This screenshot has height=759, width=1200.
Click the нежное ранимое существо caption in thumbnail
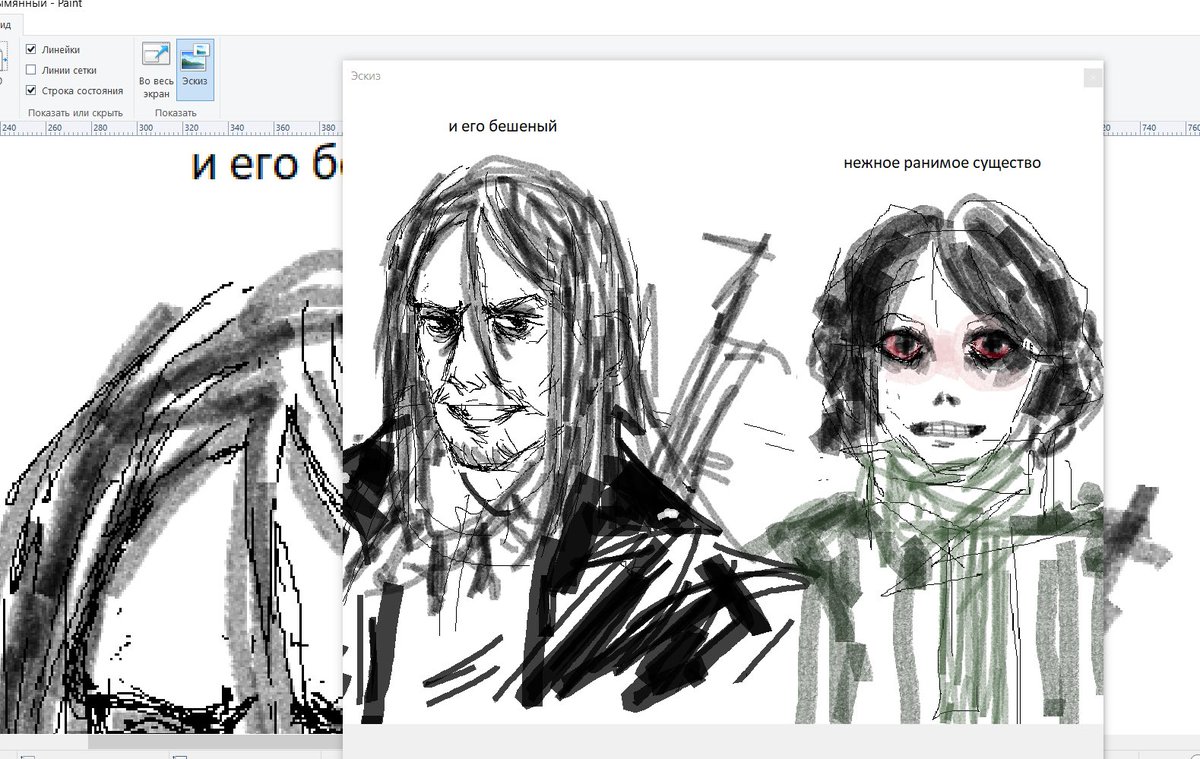(942, 163)
